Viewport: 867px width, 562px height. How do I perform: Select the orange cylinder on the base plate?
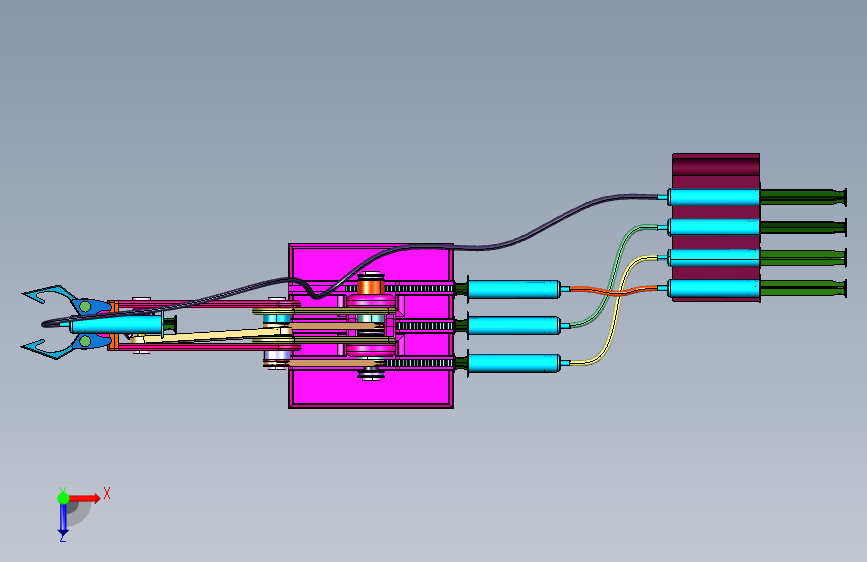[371, 287]
